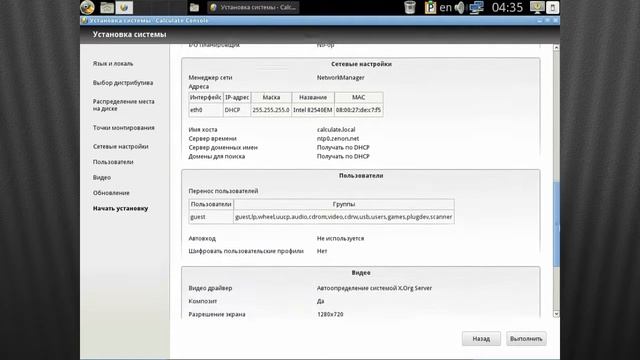Open 'Точки монтирования' step
Viewport: 640px width, 360px height.
[x=124, y=128]
